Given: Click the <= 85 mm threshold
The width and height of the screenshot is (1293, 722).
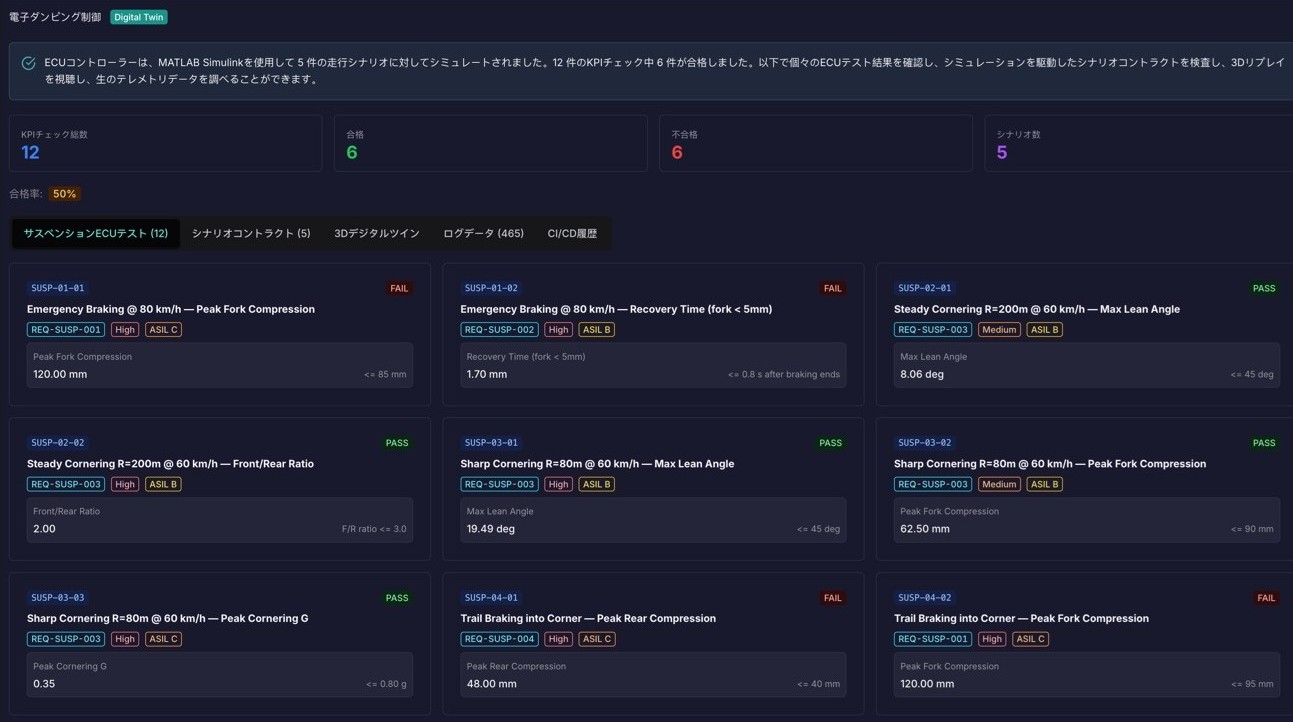Looking at the screenshot, I should [385, 375].
